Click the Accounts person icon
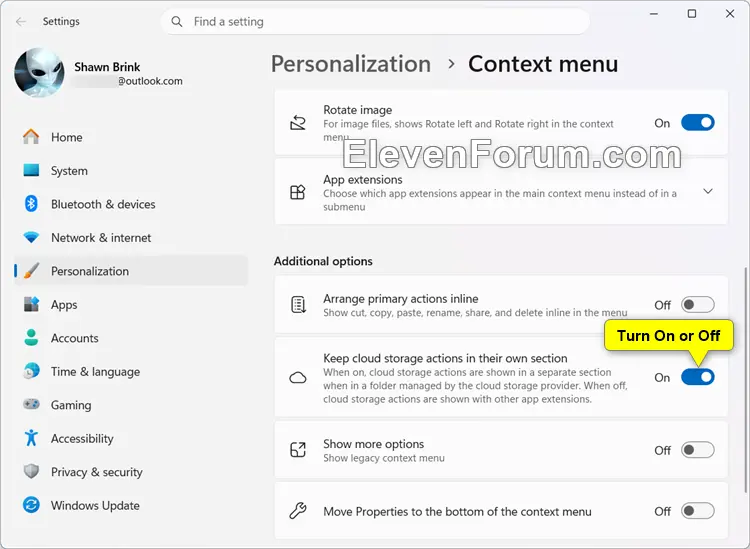Screen dimensions: 750x549 pyautogui.click(x=31, y=338)
